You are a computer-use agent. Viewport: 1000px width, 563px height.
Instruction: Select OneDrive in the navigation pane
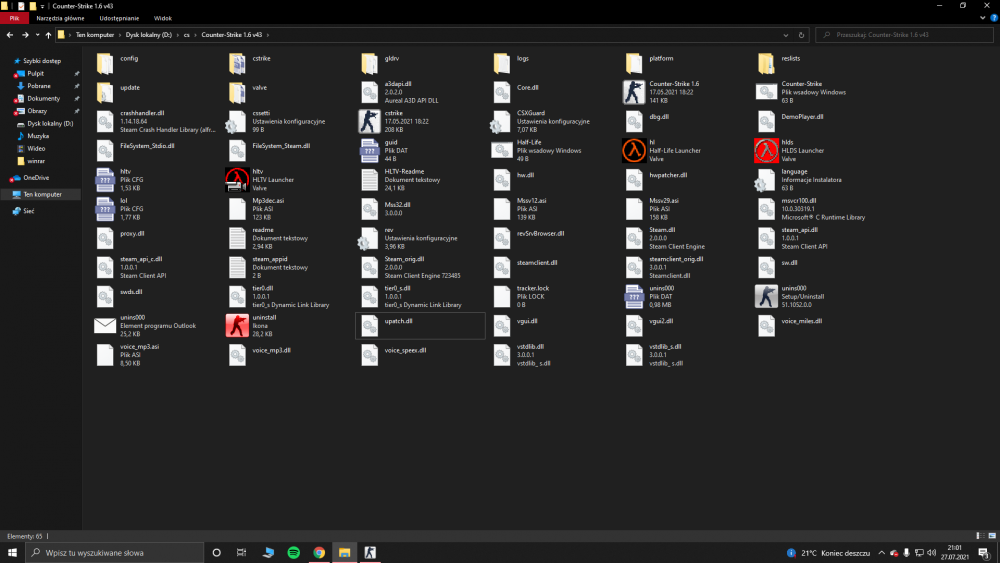tap(36, 177)
